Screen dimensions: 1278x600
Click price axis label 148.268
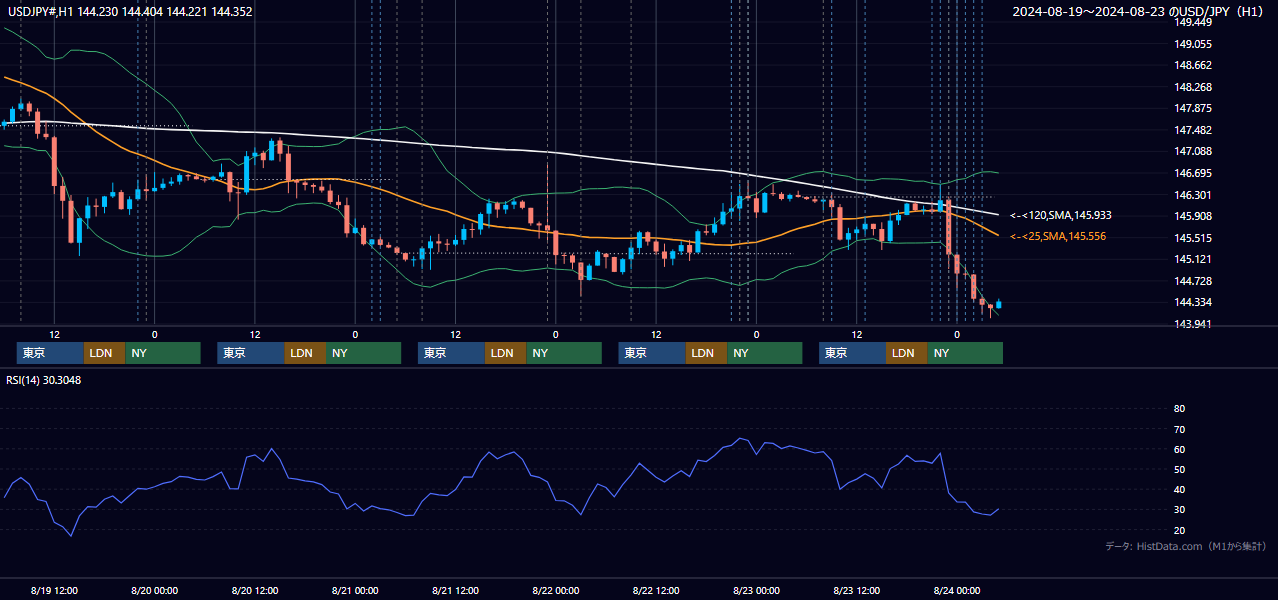1193,87
